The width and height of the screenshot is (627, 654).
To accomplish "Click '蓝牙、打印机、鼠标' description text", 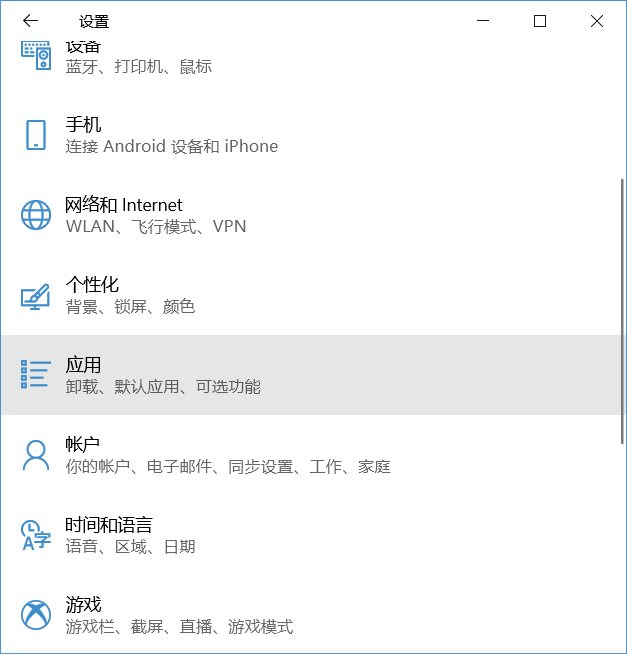I will click(138, 67).
